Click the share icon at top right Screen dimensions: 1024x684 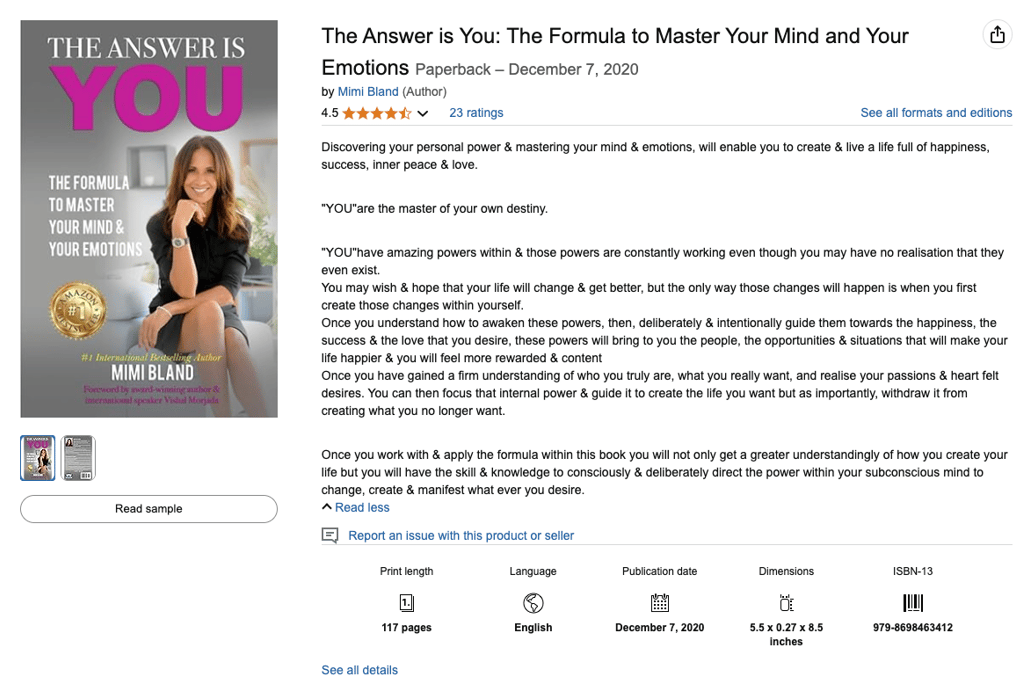(997, 35)
